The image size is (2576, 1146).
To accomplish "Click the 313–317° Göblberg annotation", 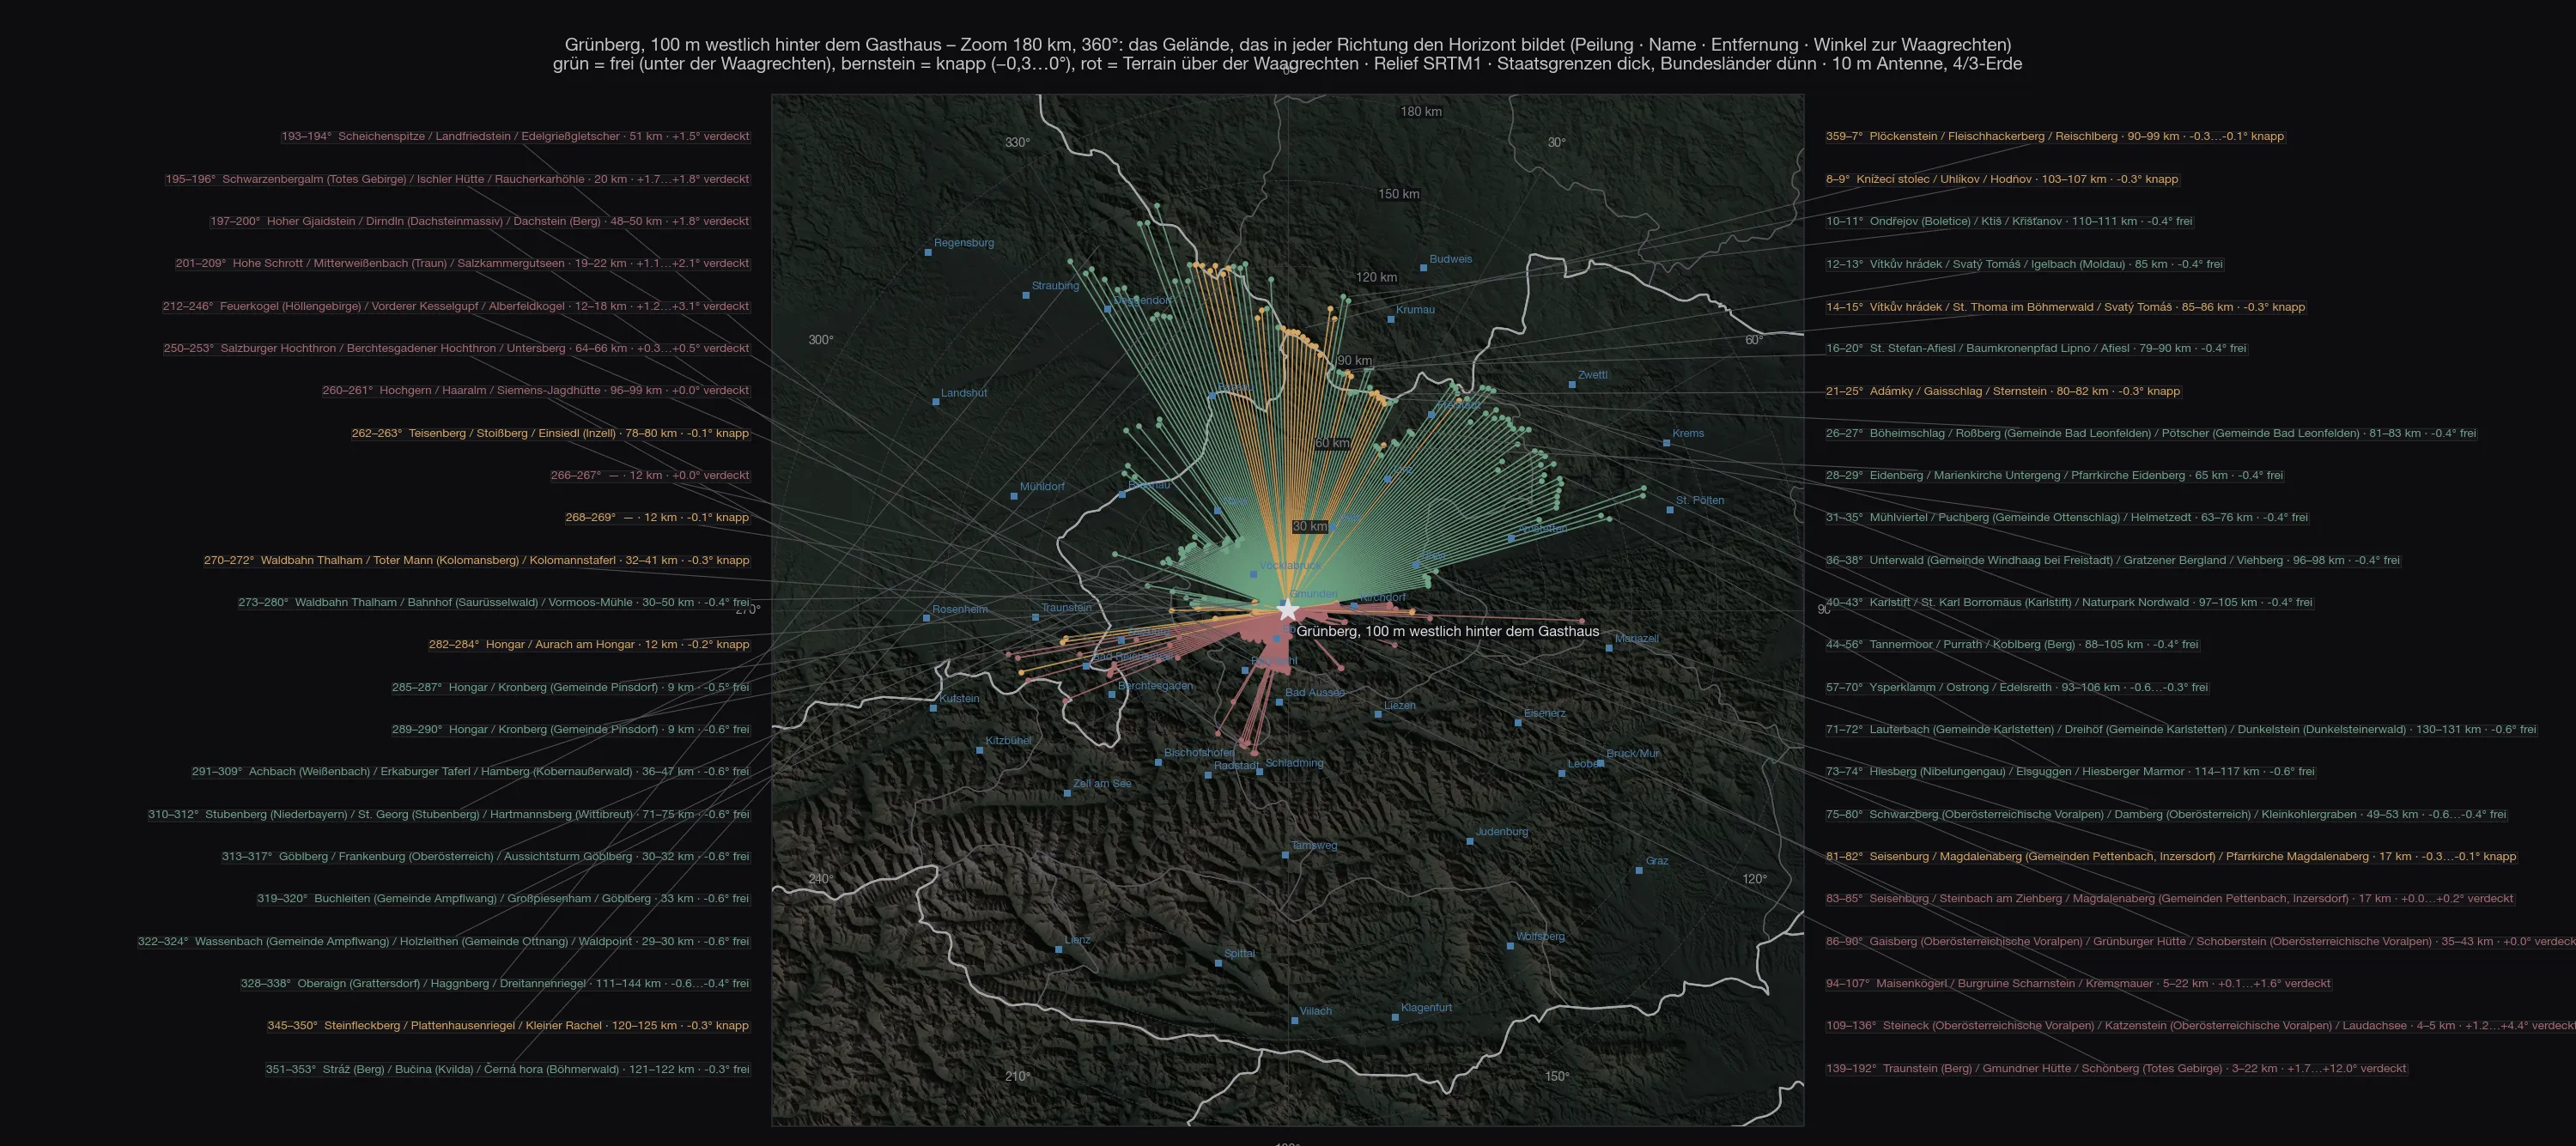I will point(485,857).
